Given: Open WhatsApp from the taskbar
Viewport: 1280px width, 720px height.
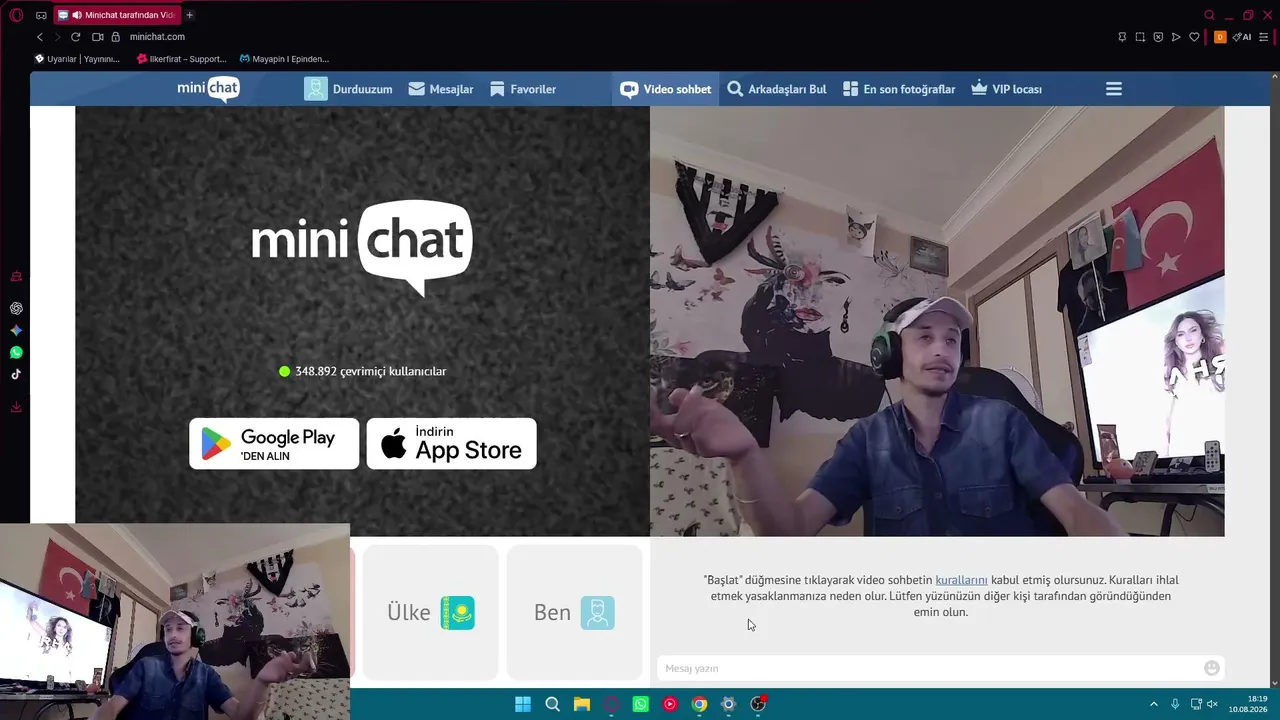Looking at the screenshot, I should click(641, 704).
